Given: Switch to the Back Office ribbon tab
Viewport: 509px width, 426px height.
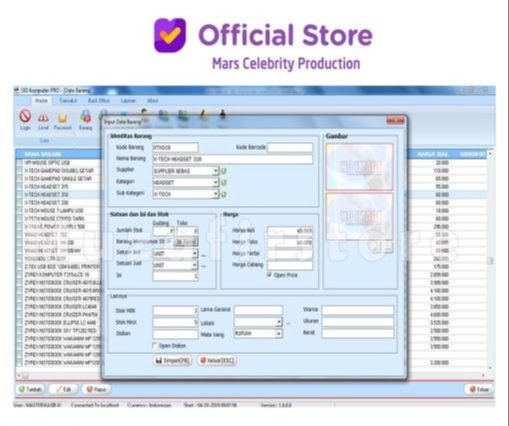Looking at the screenshot, I should (99, 101).
